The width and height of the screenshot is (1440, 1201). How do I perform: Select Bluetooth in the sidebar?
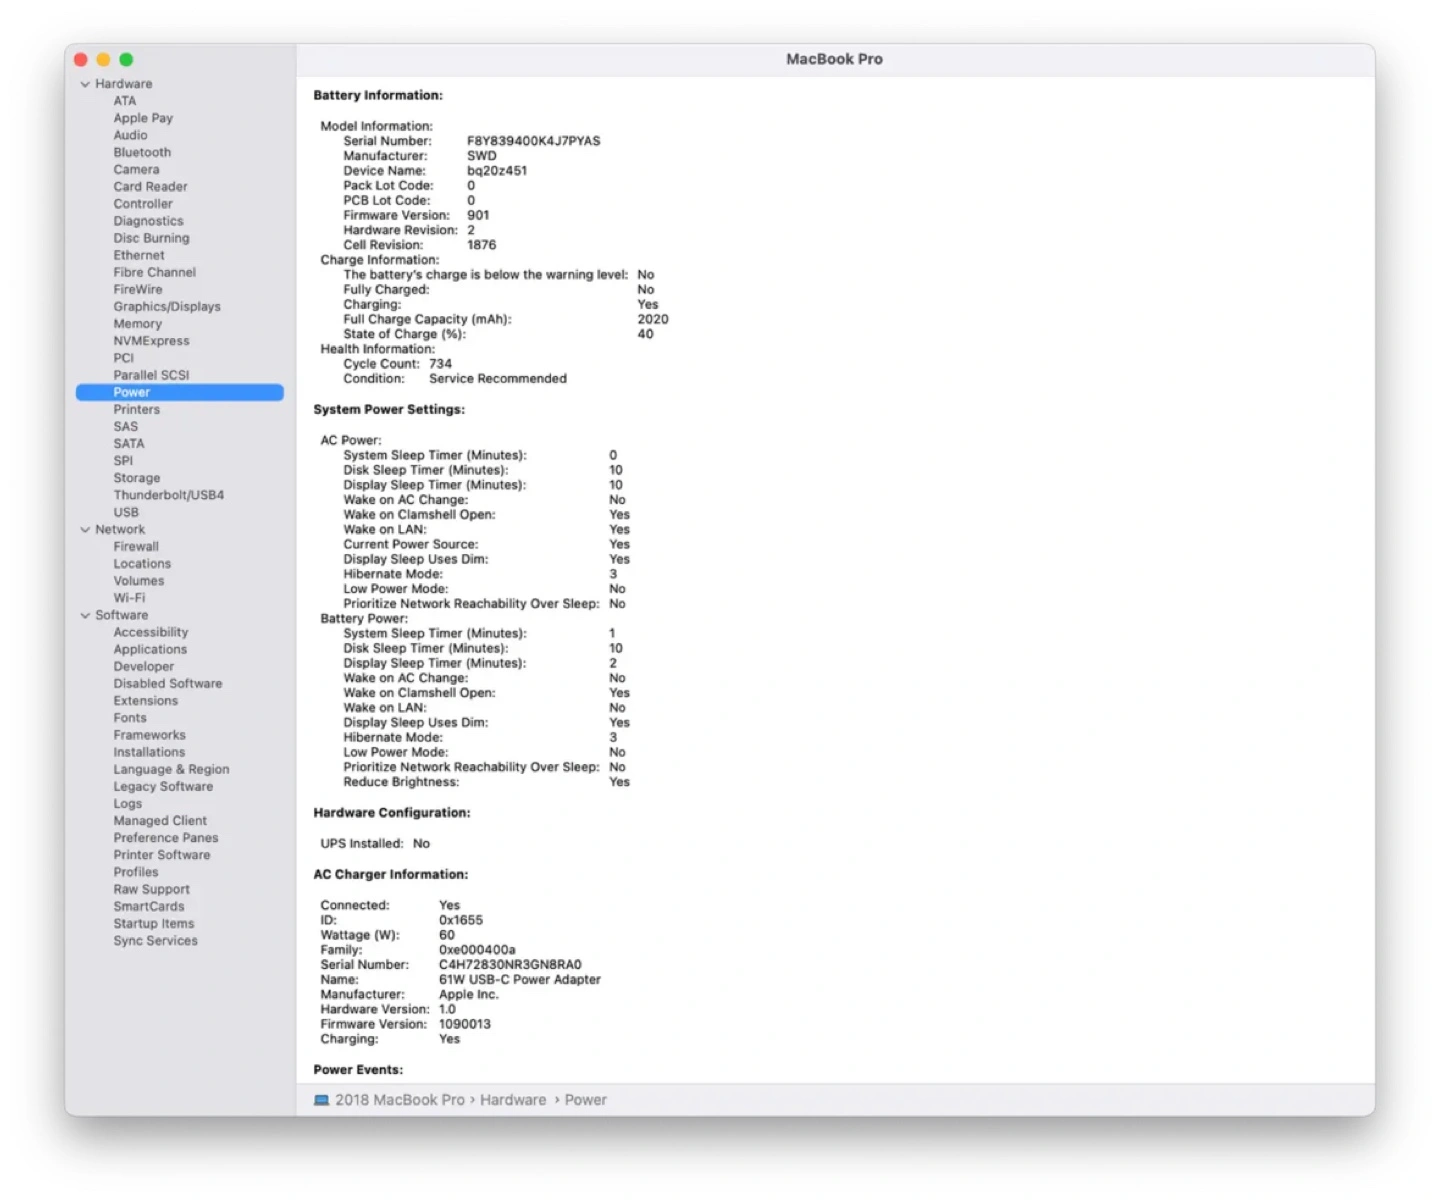coord(142,153)
